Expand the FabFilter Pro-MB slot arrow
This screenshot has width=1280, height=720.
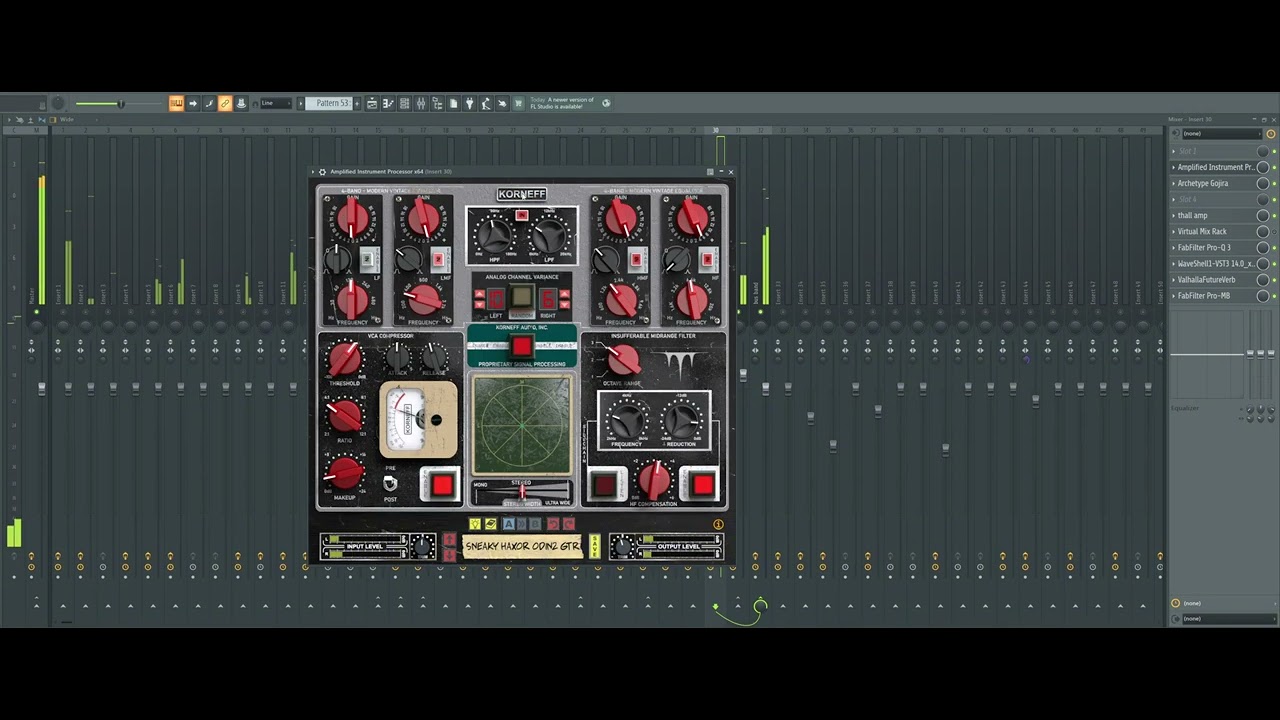[1174, 295]
